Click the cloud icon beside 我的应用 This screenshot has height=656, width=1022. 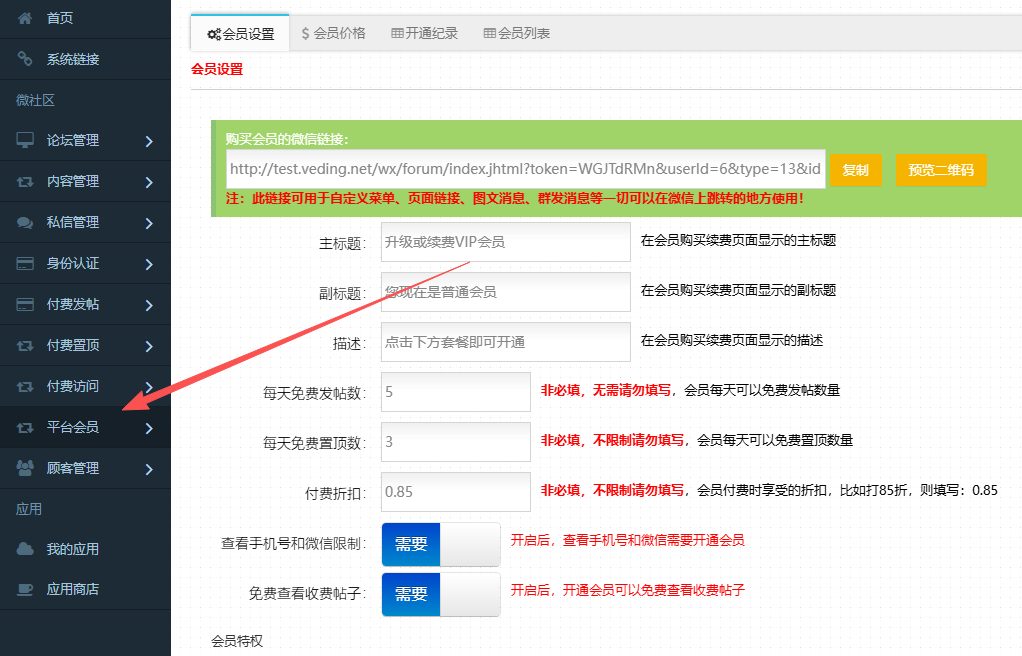coord(25,549)
